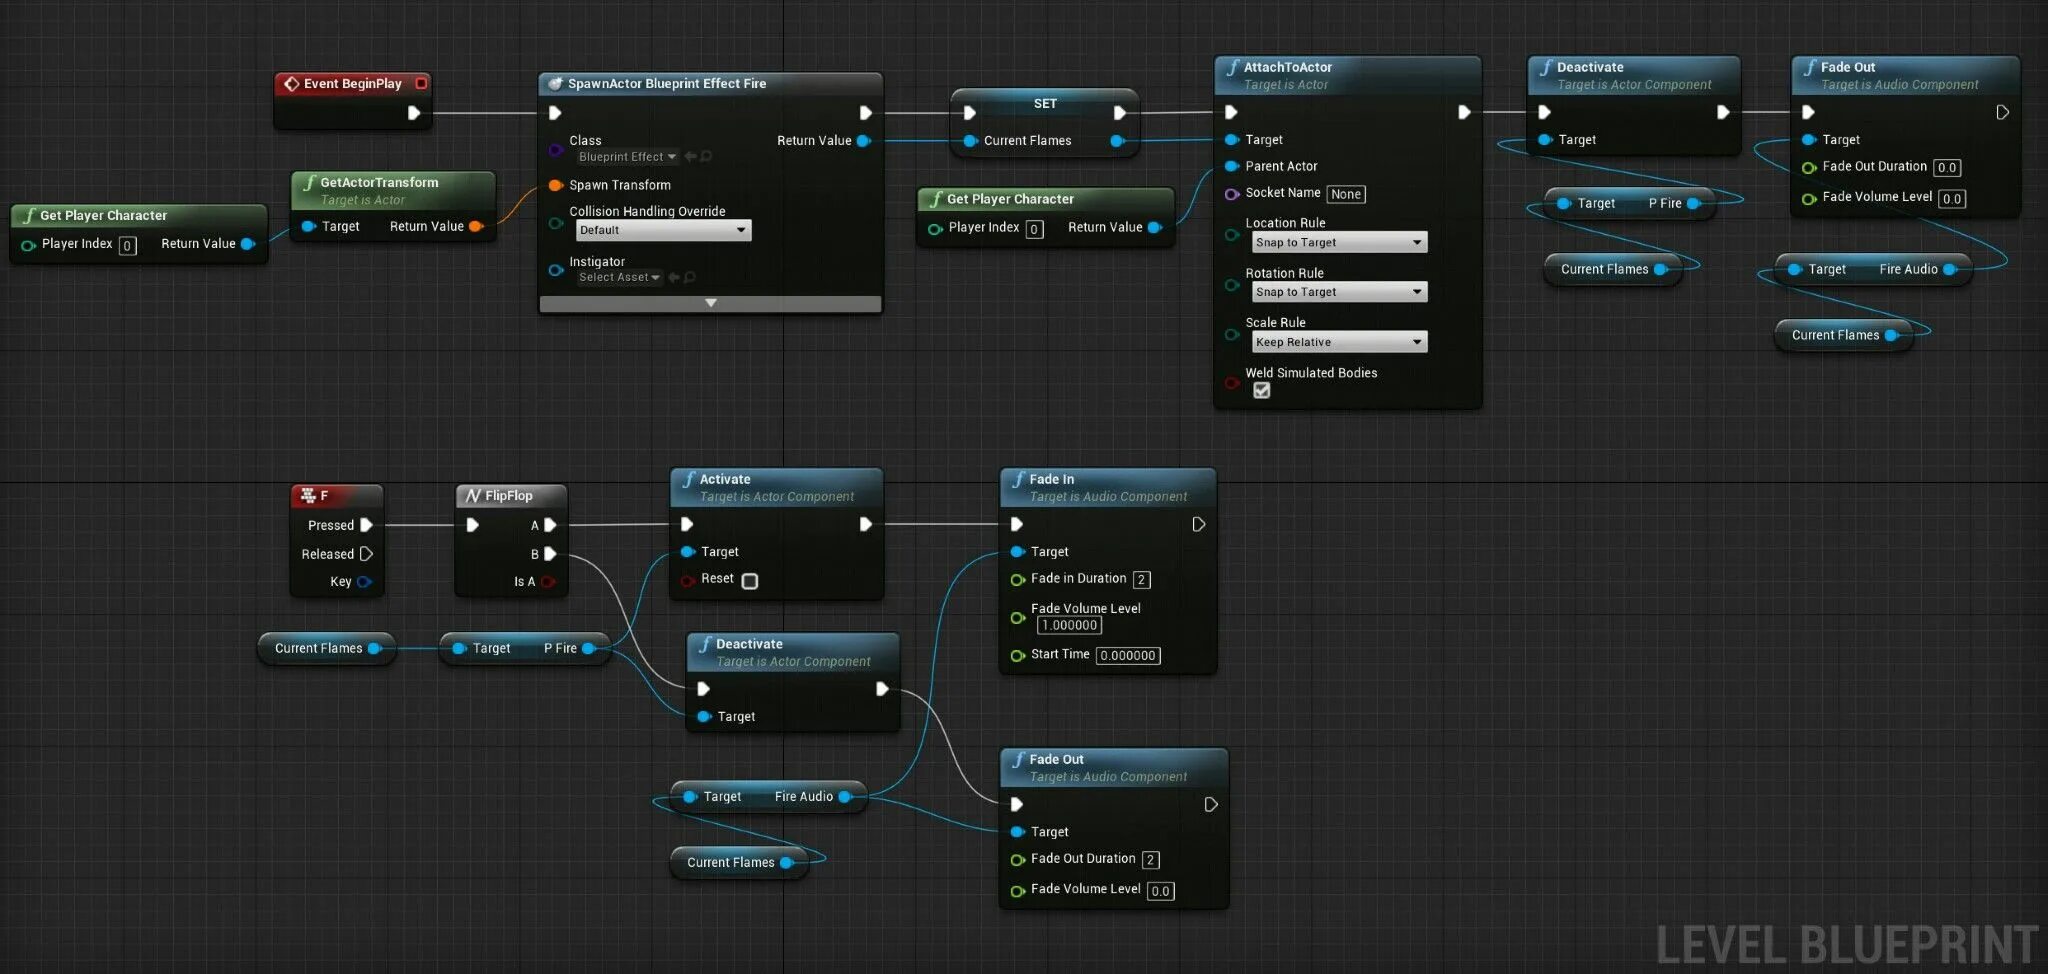Open the Select Asset picker under Instigator
2048x974 pixels.
click(617, 277)
